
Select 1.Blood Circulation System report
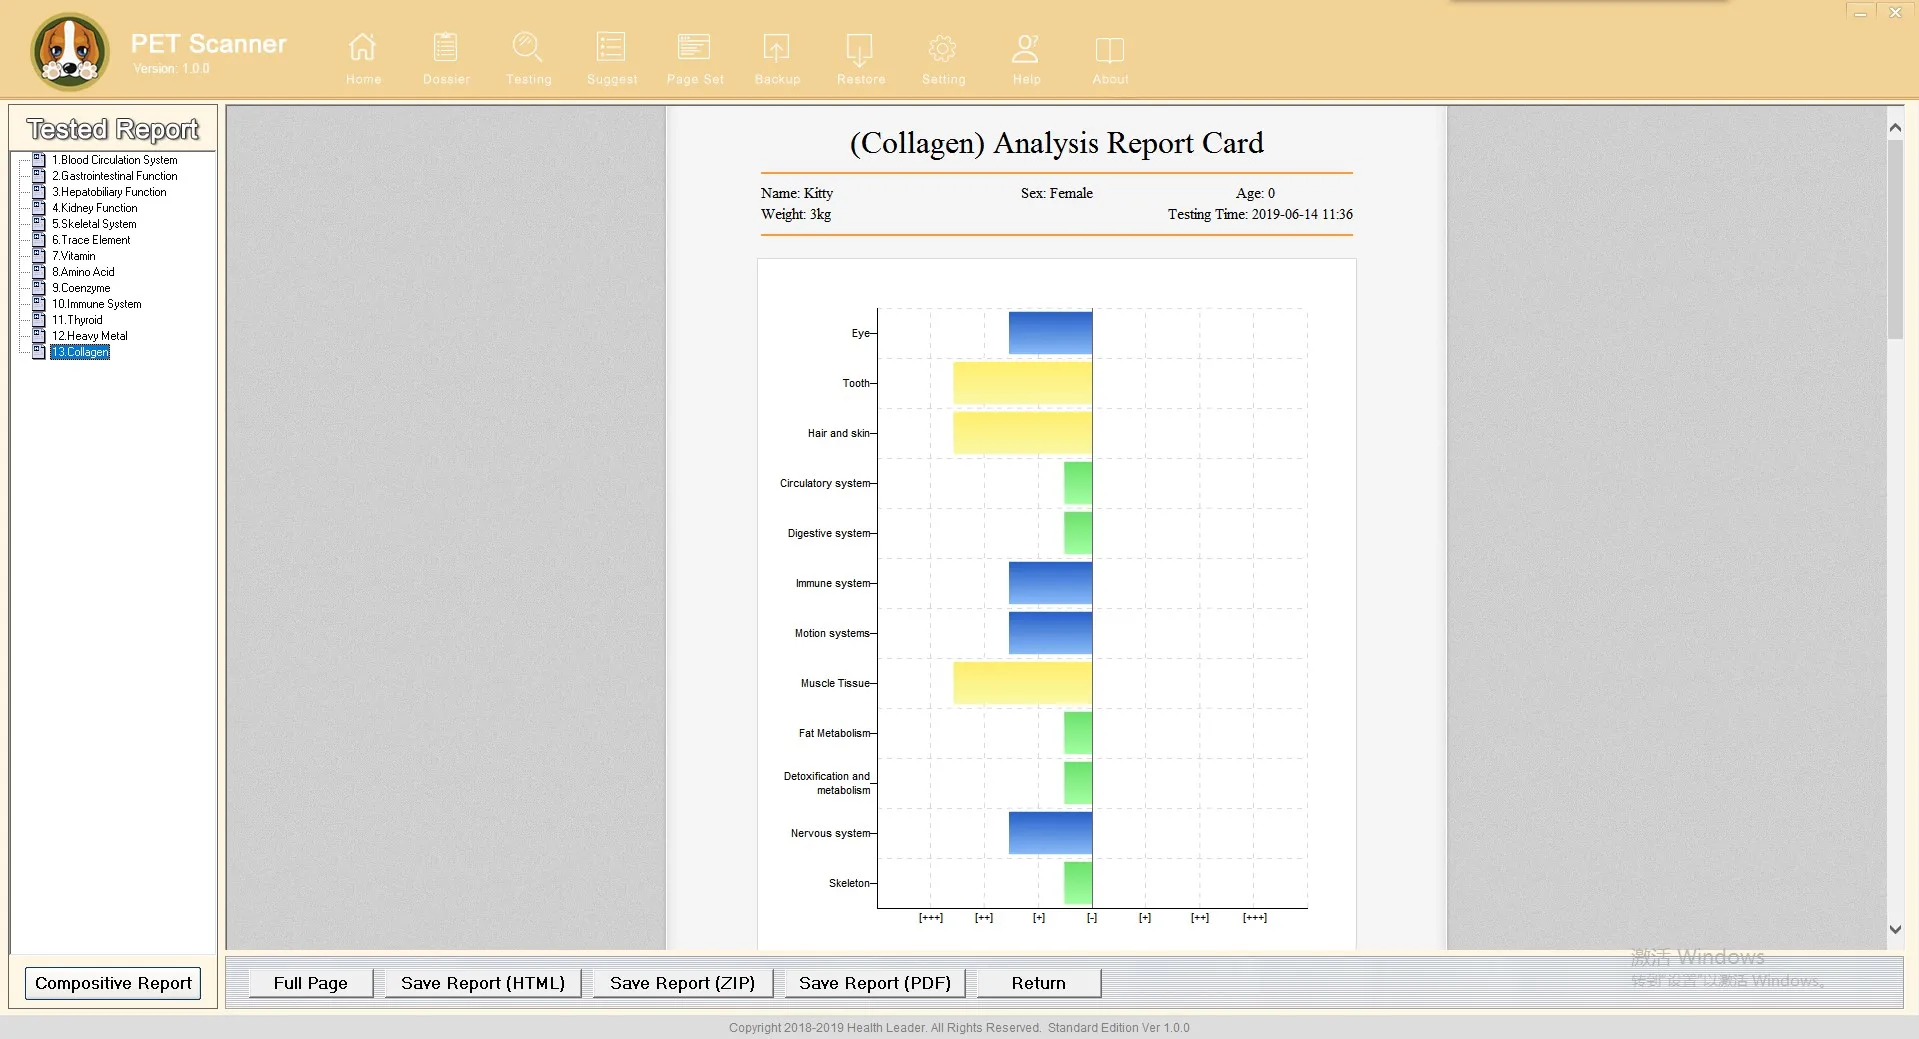[x=115, y=160]
